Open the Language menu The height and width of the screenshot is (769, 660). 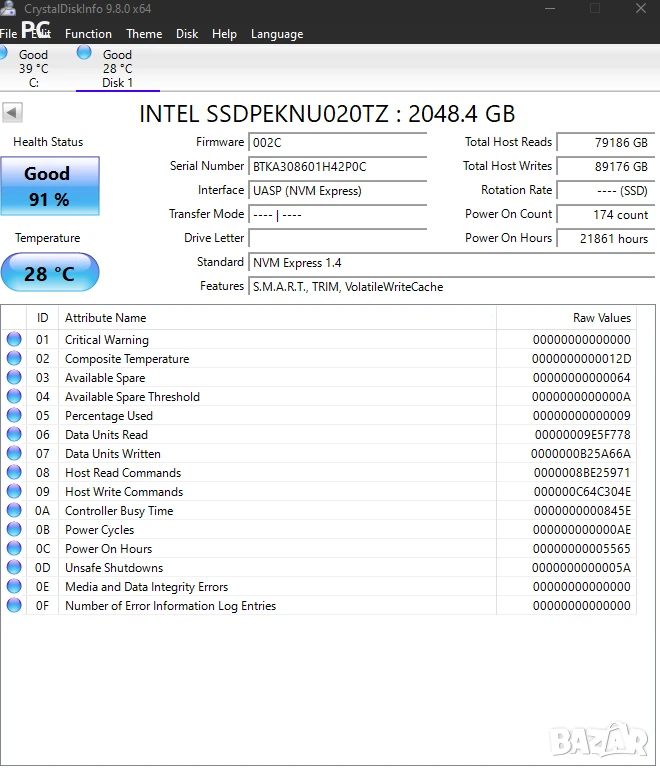tap(277, 34)
